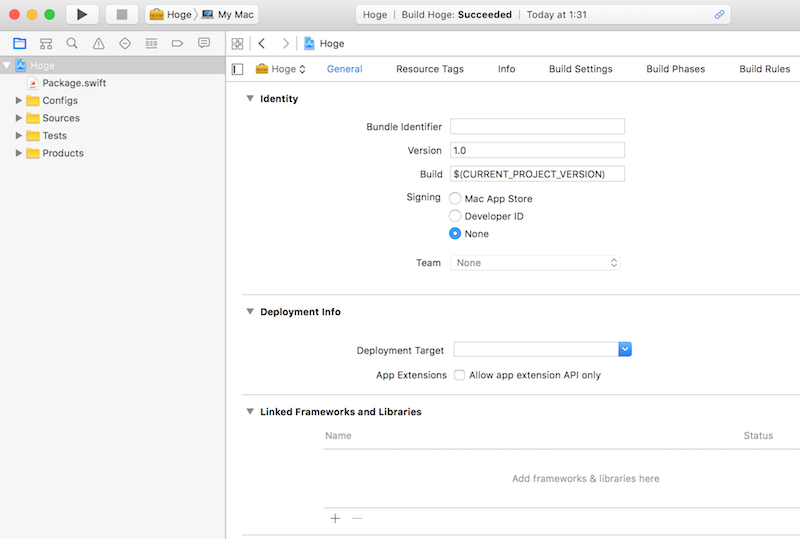Run the Hoge scheme with Play button
The image size is (800, 539).
(x=82, y=14)
